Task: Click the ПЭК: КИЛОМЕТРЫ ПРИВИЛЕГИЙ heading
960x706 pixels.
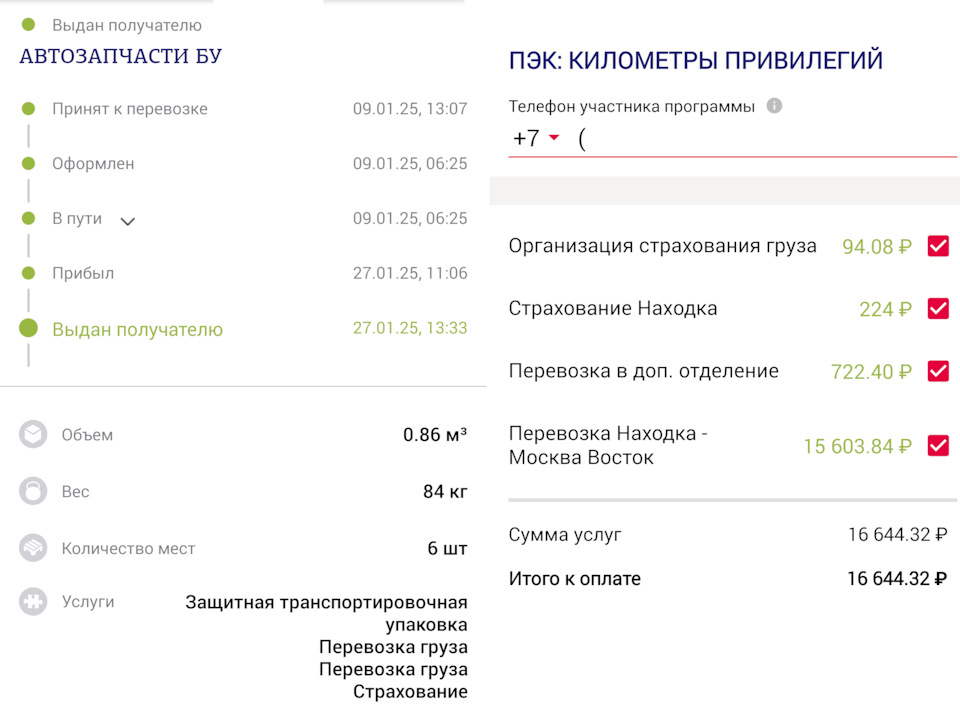Action: (x=696, y=60)
